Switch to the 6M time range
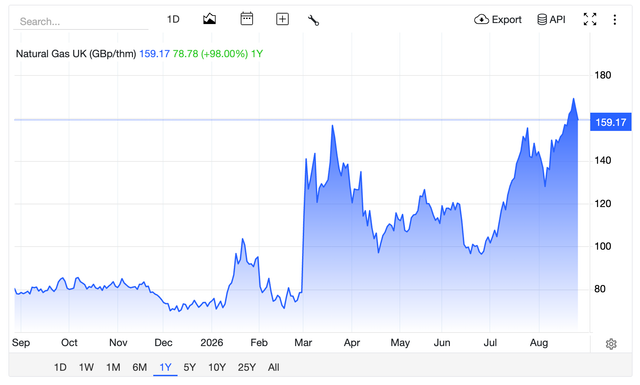 click(140, 367)
